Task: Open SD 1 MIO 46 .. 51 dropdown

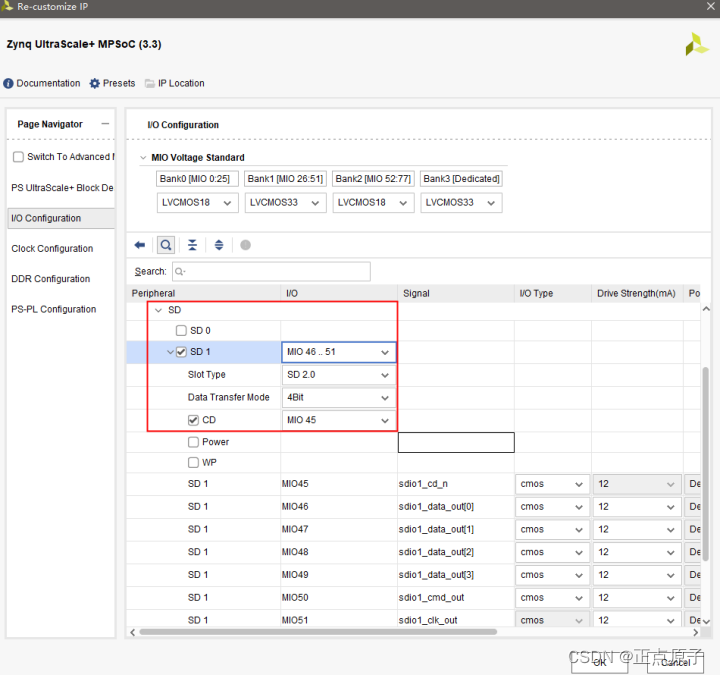Action: click(339, 352)
